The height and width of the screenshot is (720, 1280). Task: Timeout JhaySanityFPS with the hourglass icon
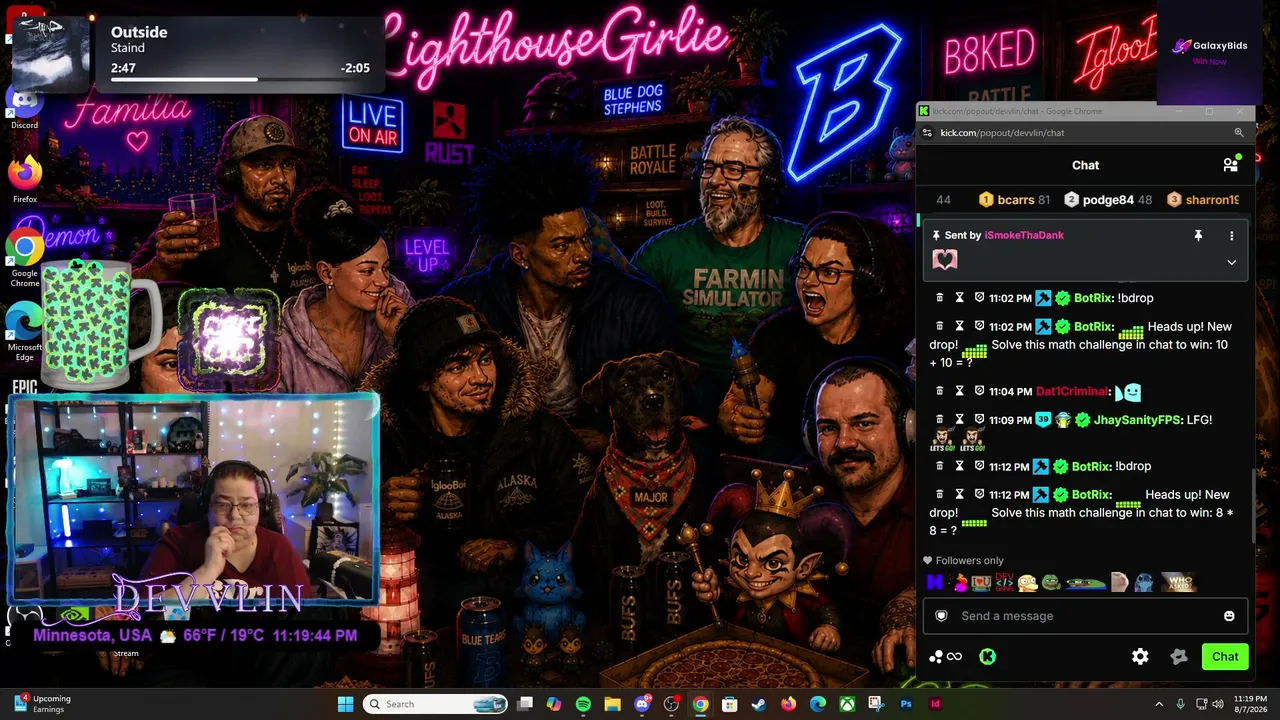click(959, 420)
